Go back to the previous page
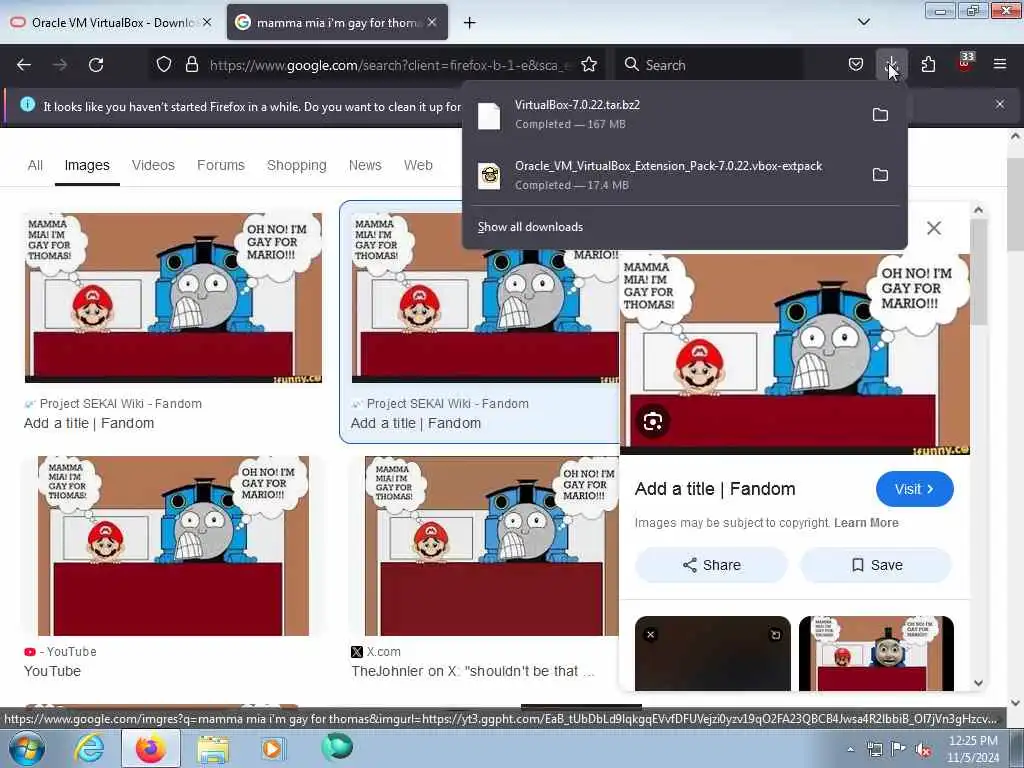Viewport: 1024px width, 768px height. coord(24,65)
